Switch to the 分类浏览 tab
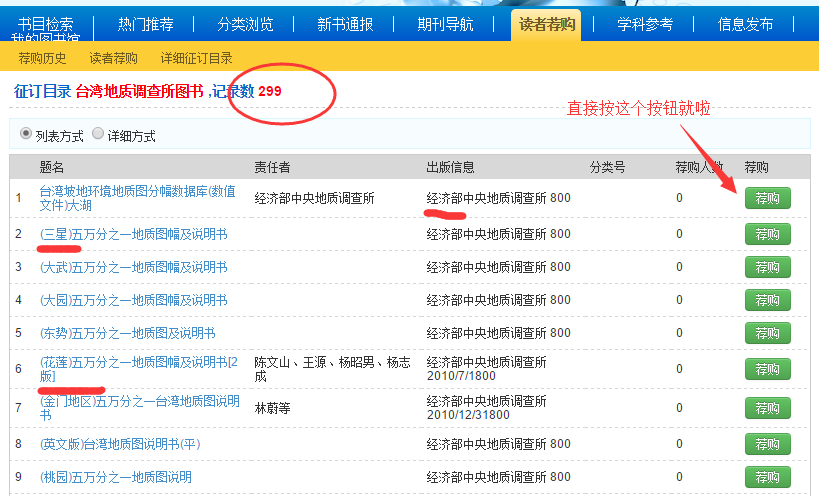This screenshot has height=496, width=819. tap(246, 25)
